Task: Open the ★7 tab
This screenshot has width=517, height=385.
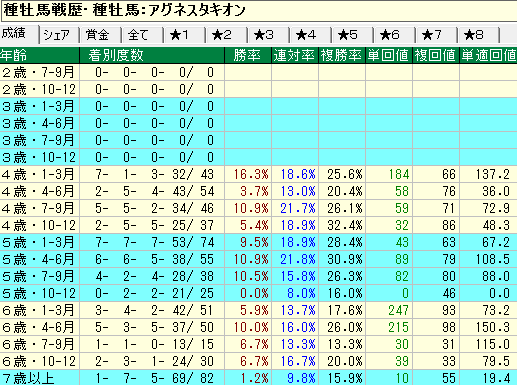Action: tap(436, 35)
